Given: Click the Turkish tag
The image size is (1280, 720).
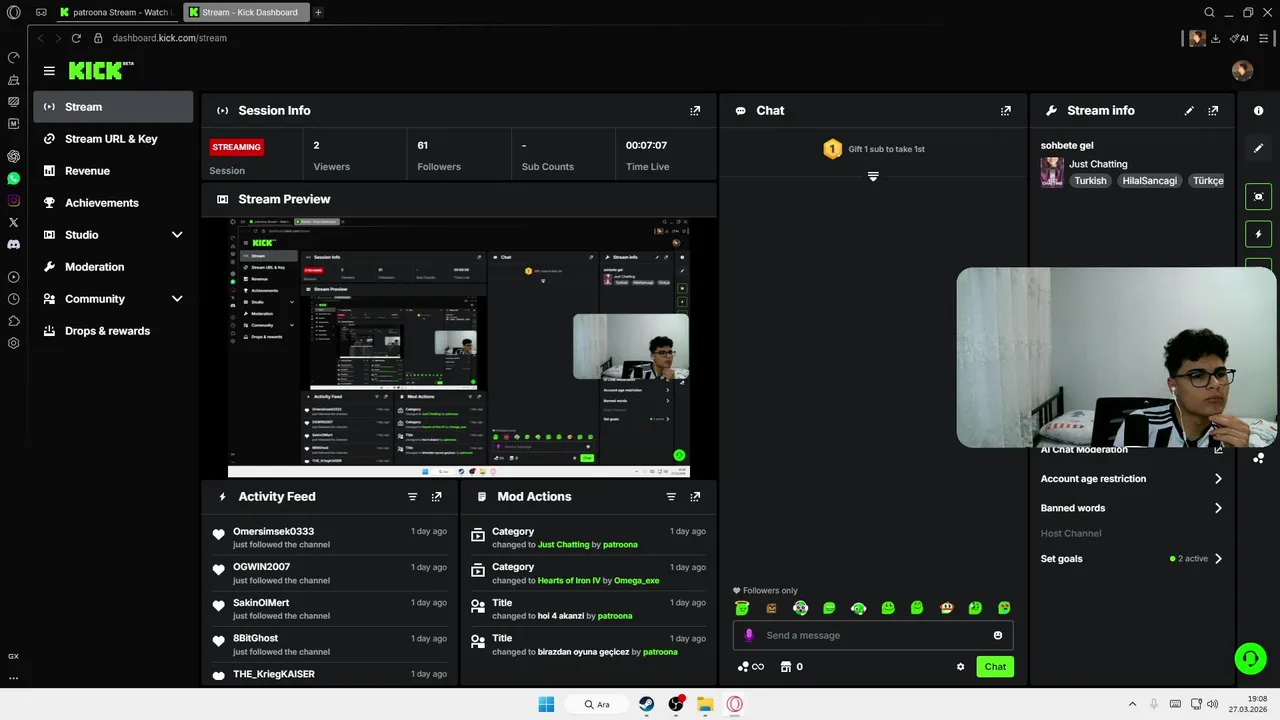Looking at the screenshot, I should (1091, 181).
